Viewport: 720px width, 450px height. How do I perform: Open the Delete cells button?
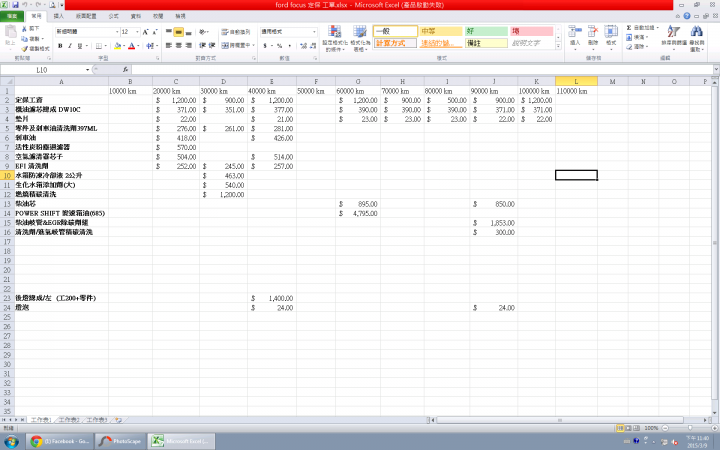click(593, 38)
